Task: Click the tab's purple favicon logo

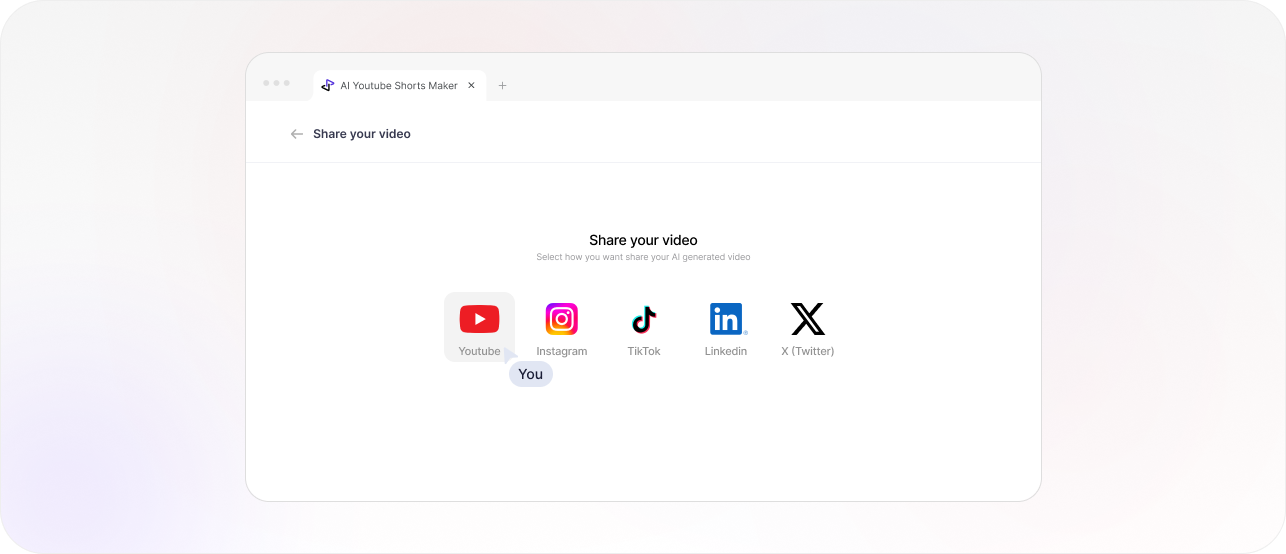Action: click(x=327, y=86)
